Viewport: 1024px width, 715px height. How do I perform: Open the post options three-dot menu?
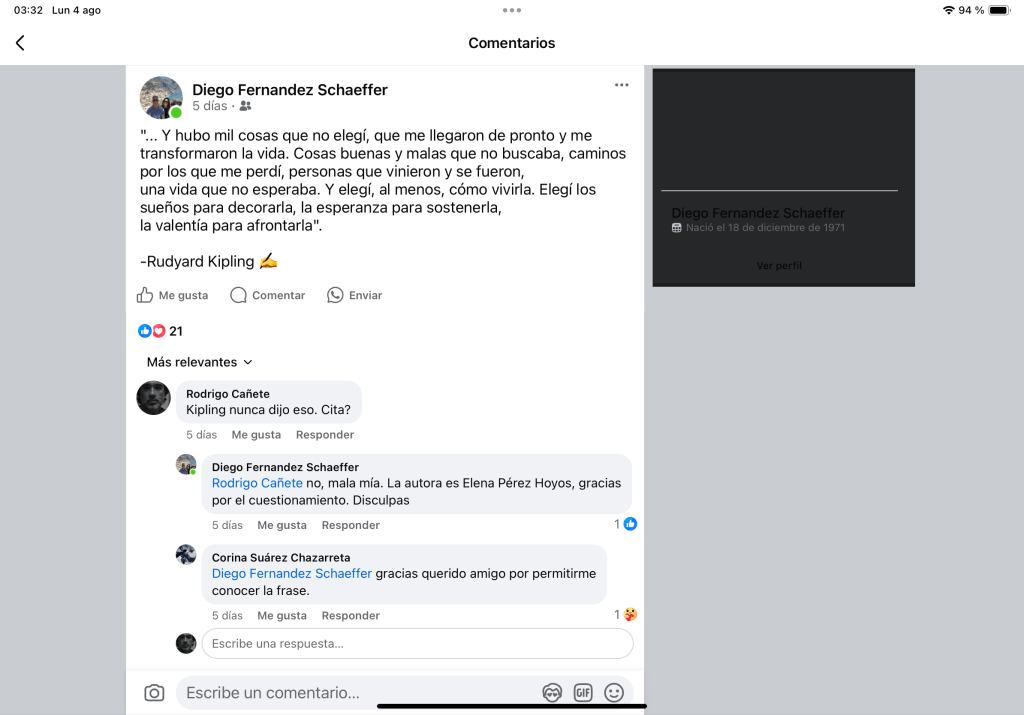tap(622, 86)
